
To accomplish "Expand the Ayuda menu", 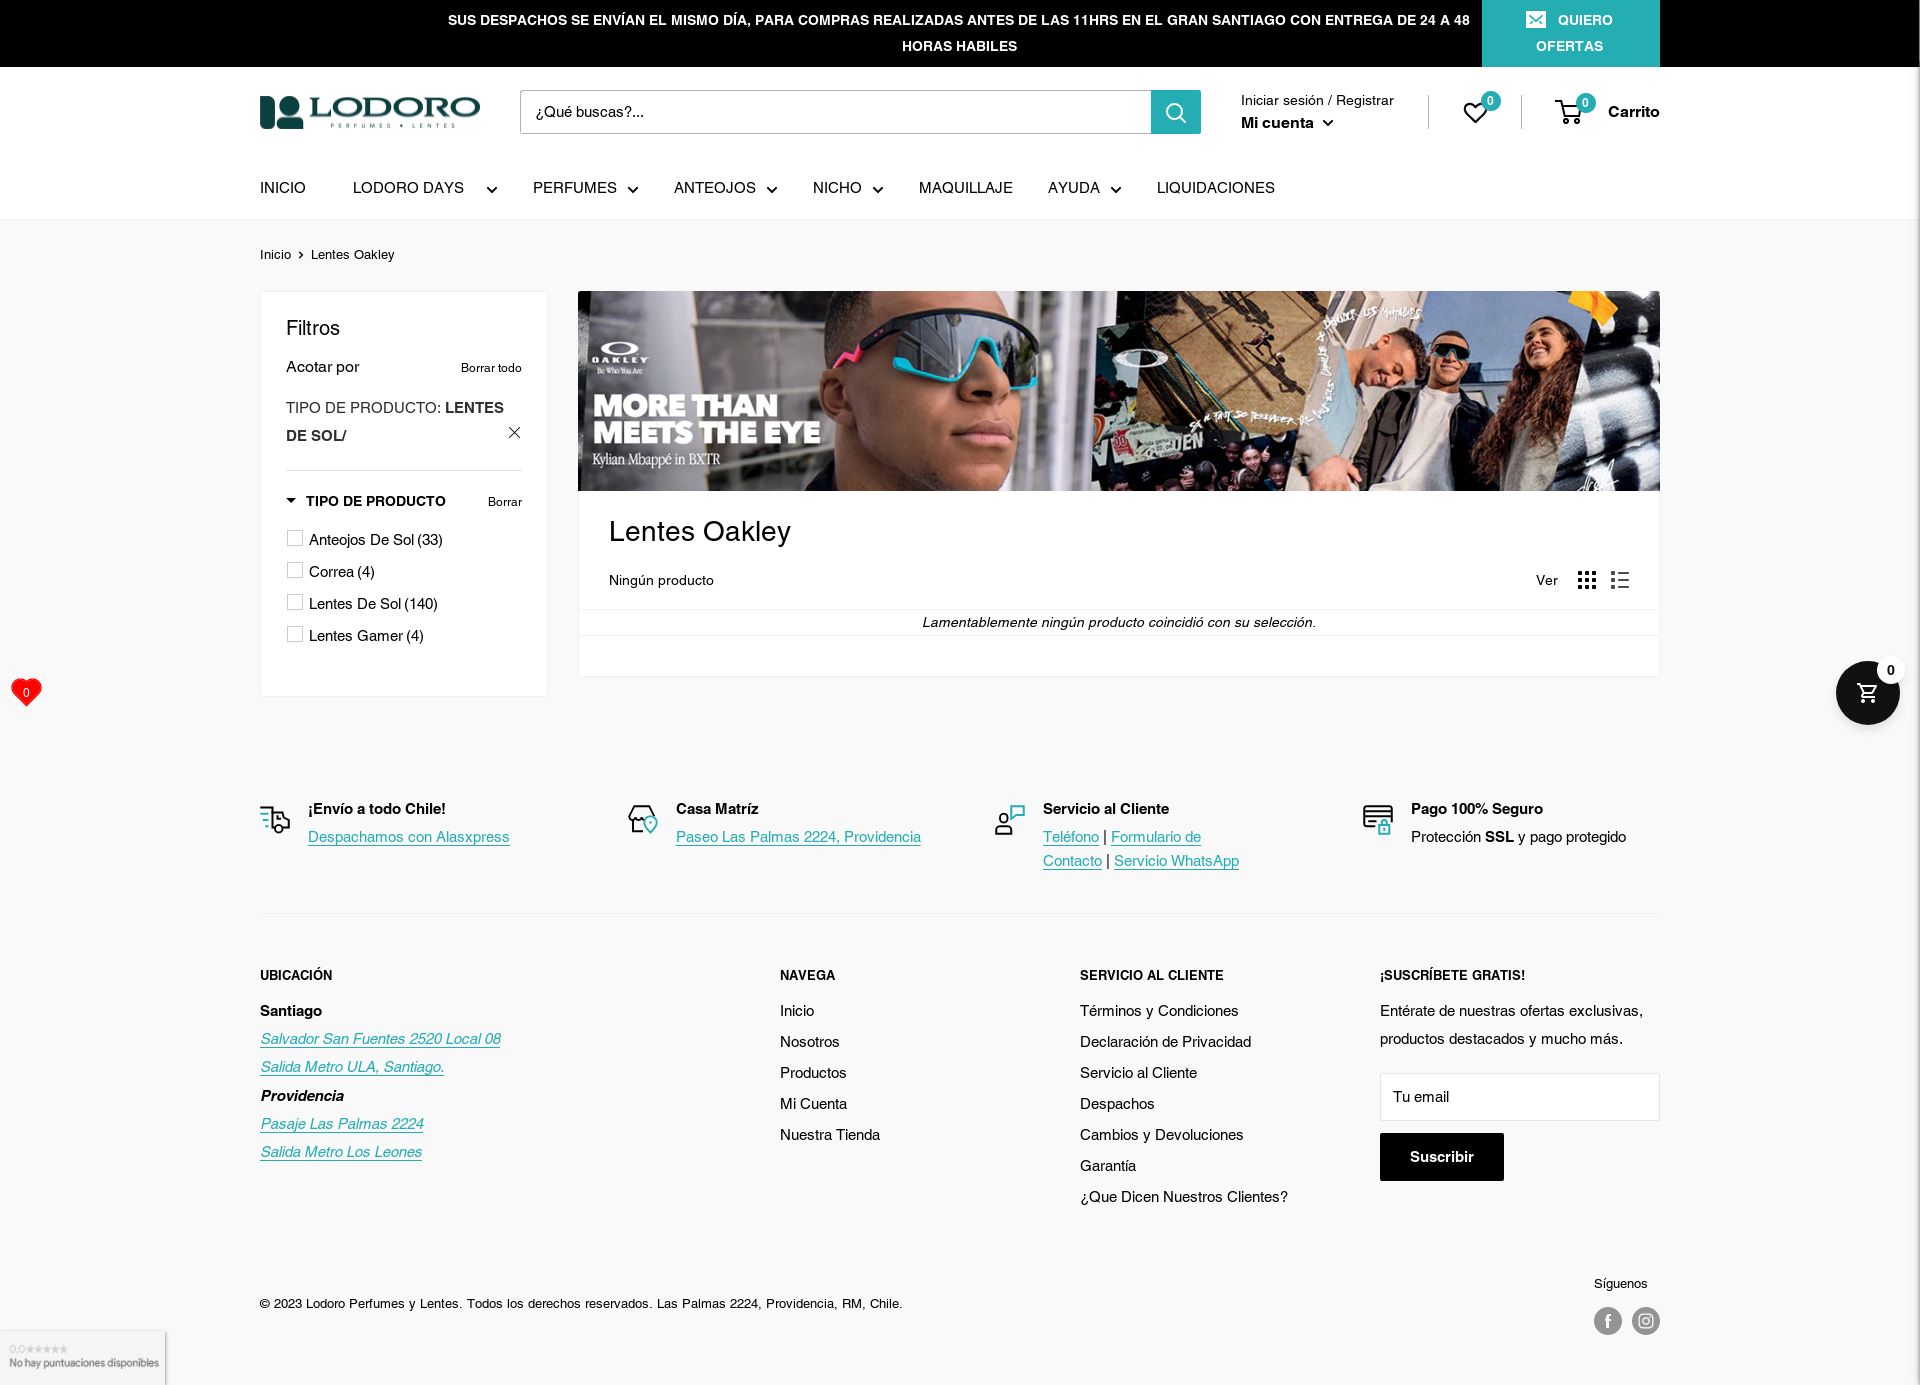I will point(1084,188).
